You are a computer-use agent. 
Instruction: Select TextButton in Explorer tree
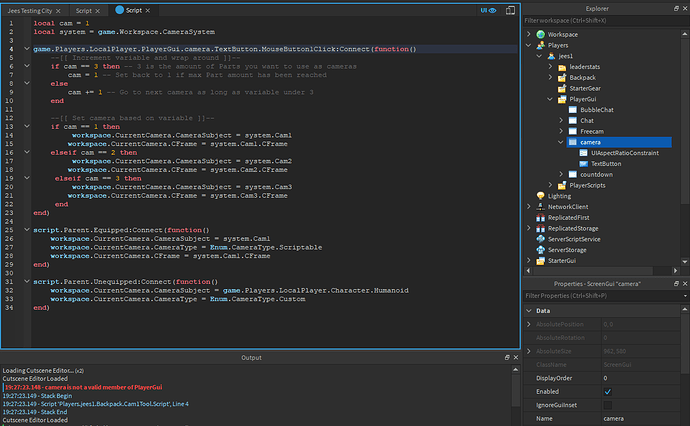(606, 164)
